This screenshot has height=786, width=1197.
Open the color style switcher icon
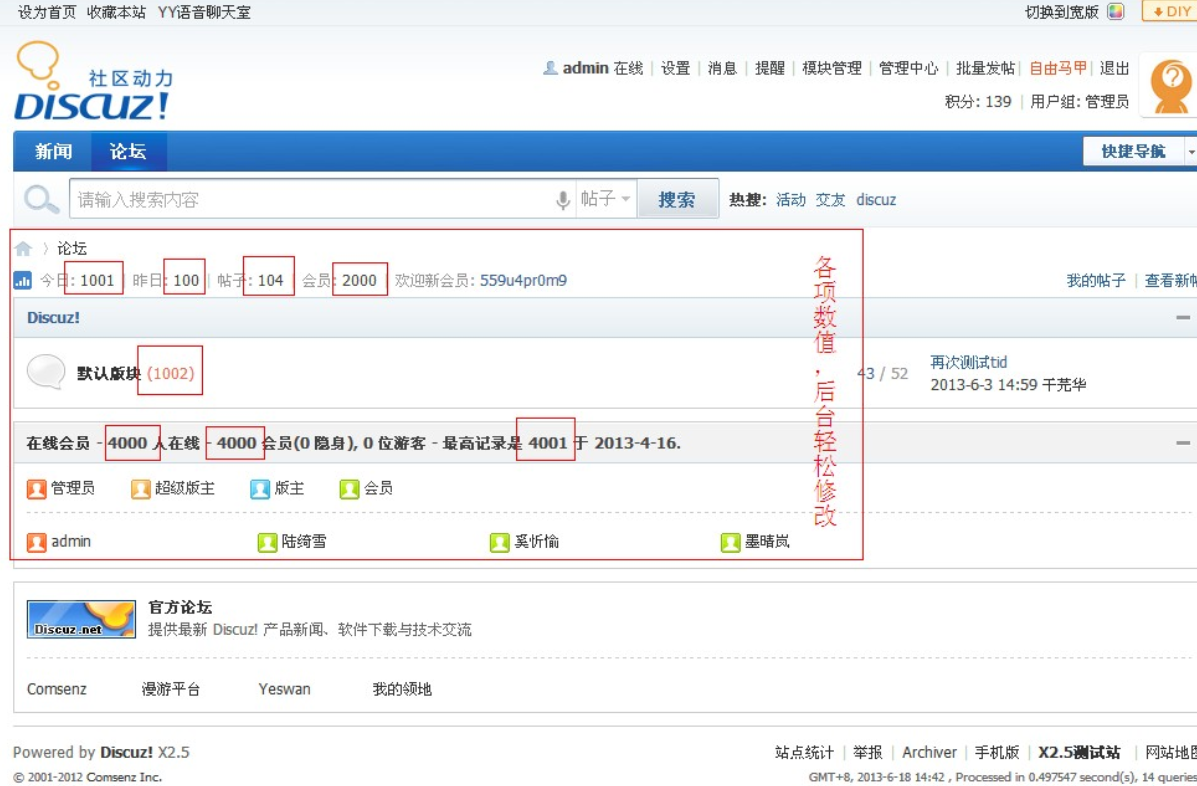coord(1116,11)
